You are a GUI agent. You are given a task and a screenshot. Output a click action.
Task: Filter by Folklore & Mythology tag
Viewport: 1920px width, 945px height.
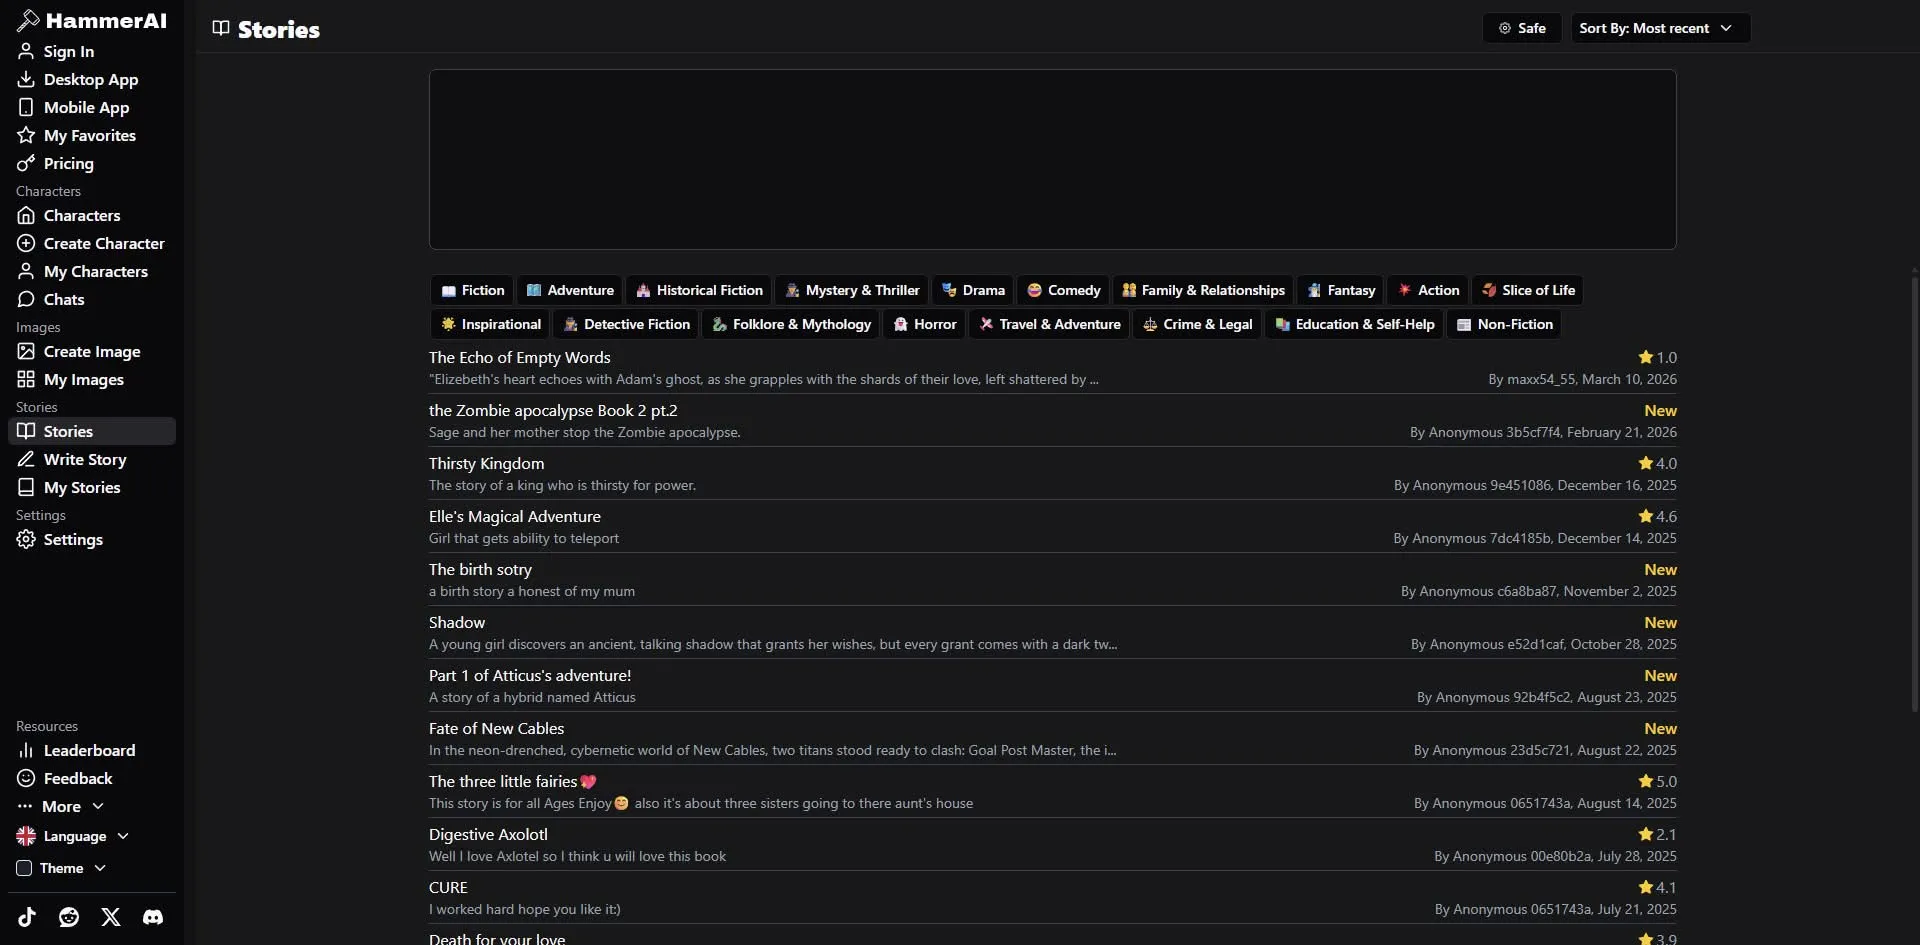click(790, 324)
